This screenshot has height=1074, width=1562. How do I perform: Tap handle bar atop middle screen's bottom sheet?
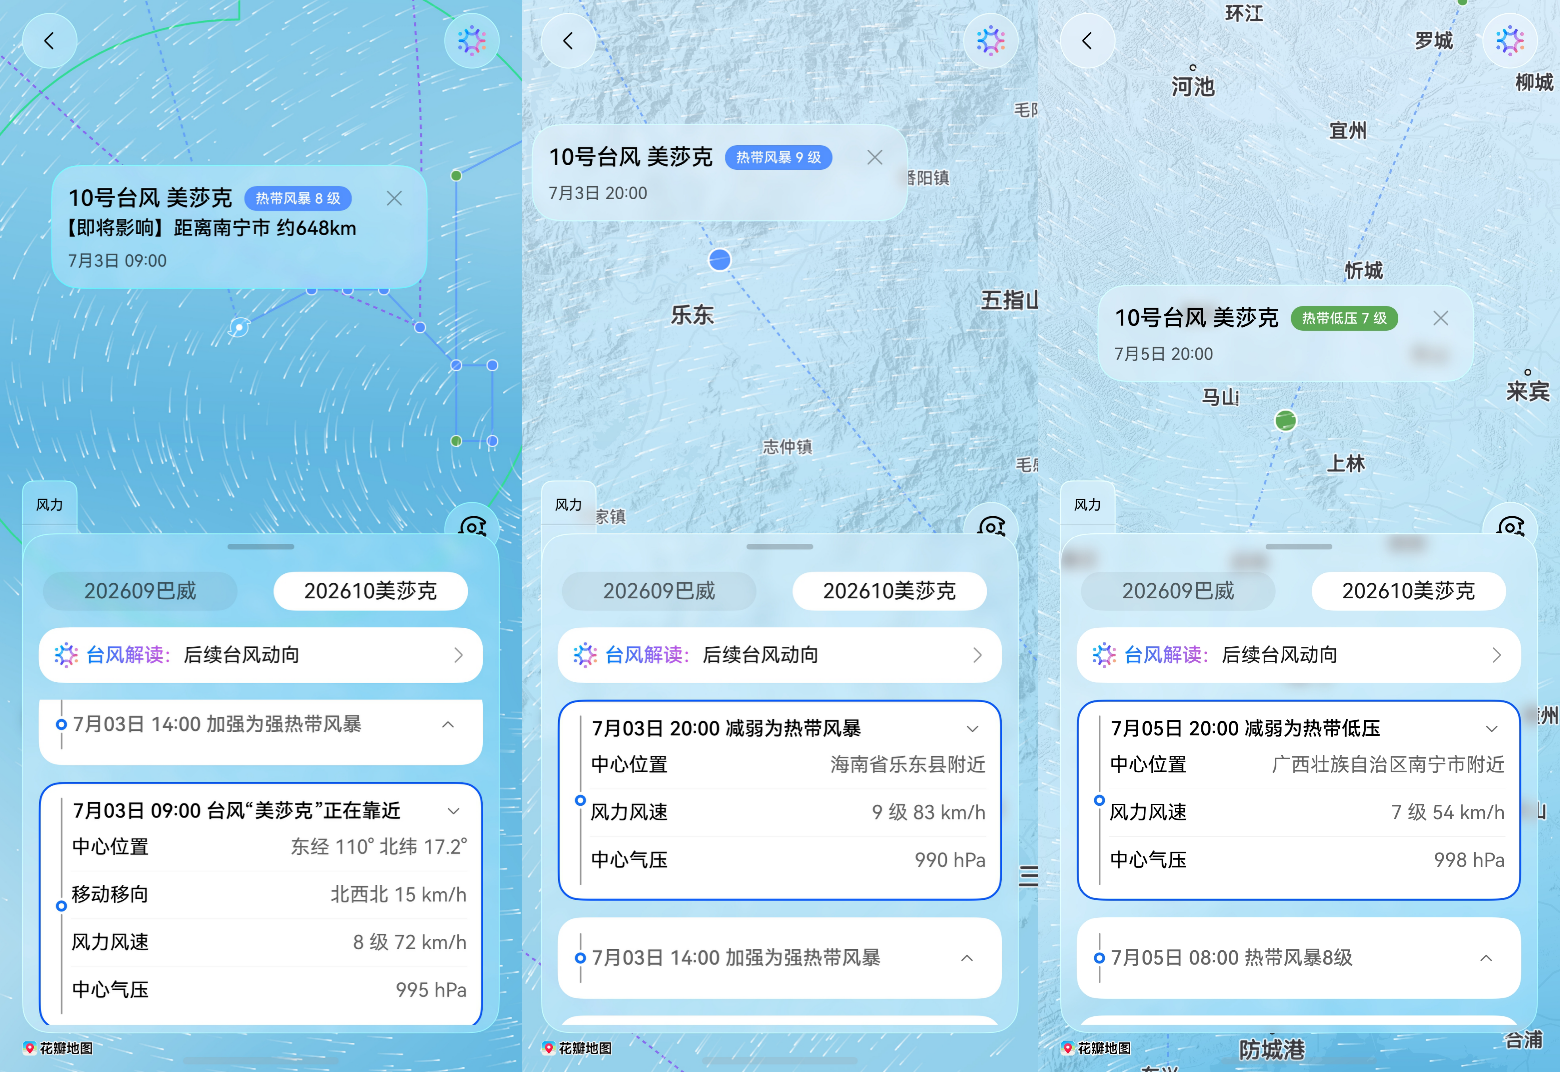780,547
